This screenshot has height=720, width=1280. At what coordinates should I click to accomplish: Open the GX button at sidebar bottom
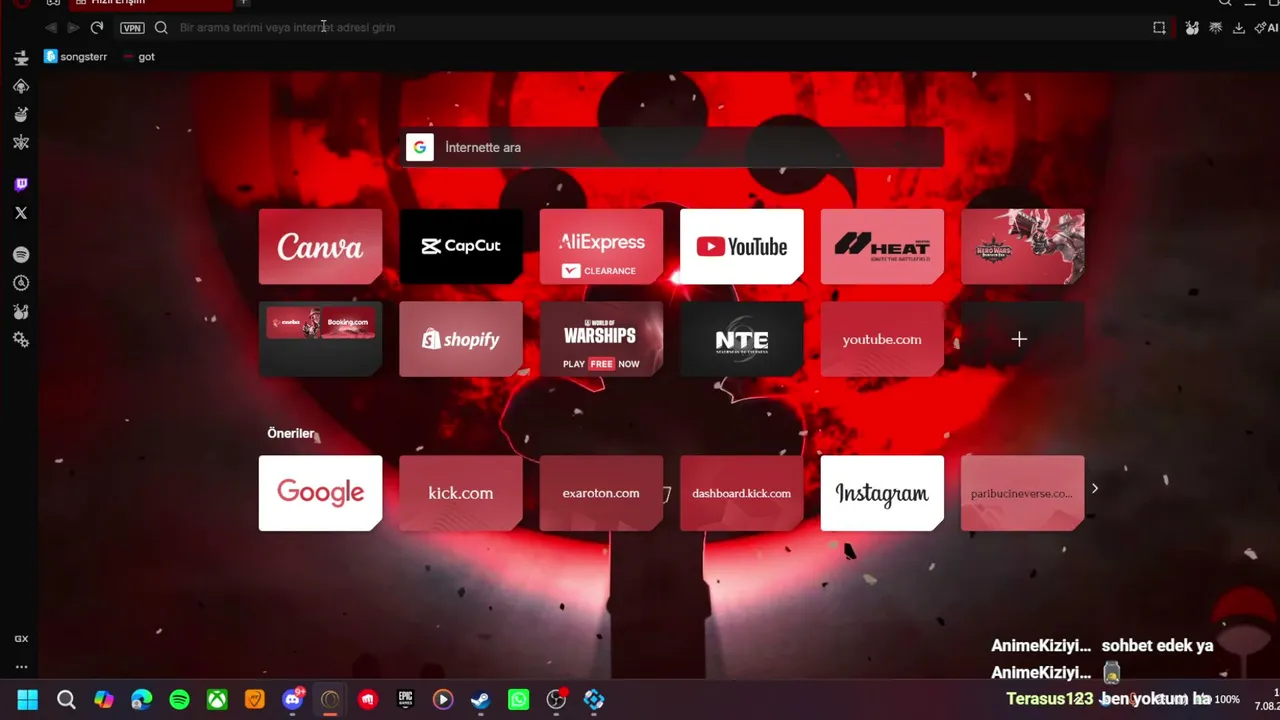(21, 639)
